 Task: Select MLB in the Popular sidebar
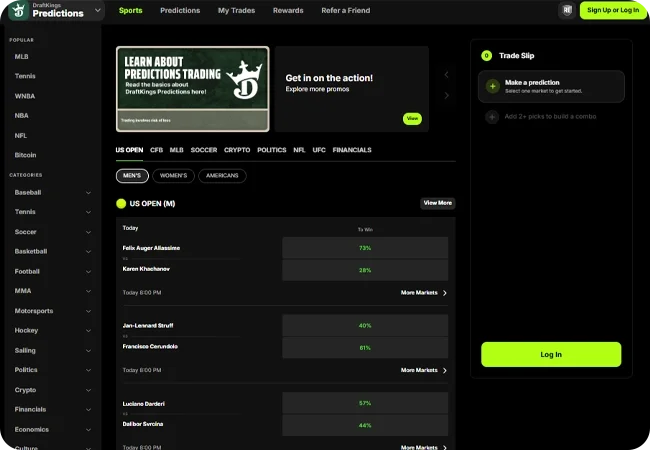point(22,56)
